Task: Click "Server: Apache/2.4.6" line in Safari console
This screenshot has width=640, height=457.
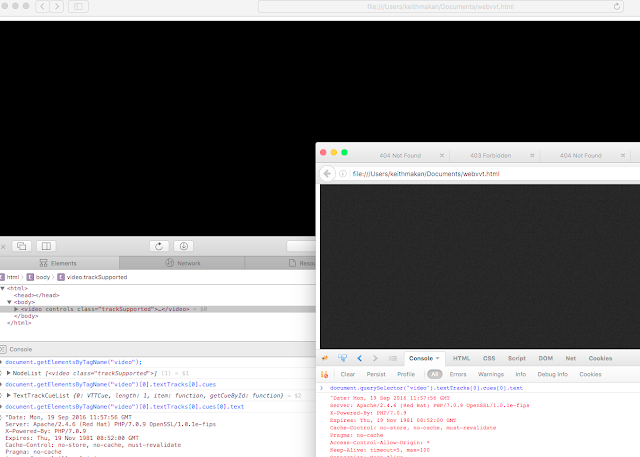Action: [111, 424]
